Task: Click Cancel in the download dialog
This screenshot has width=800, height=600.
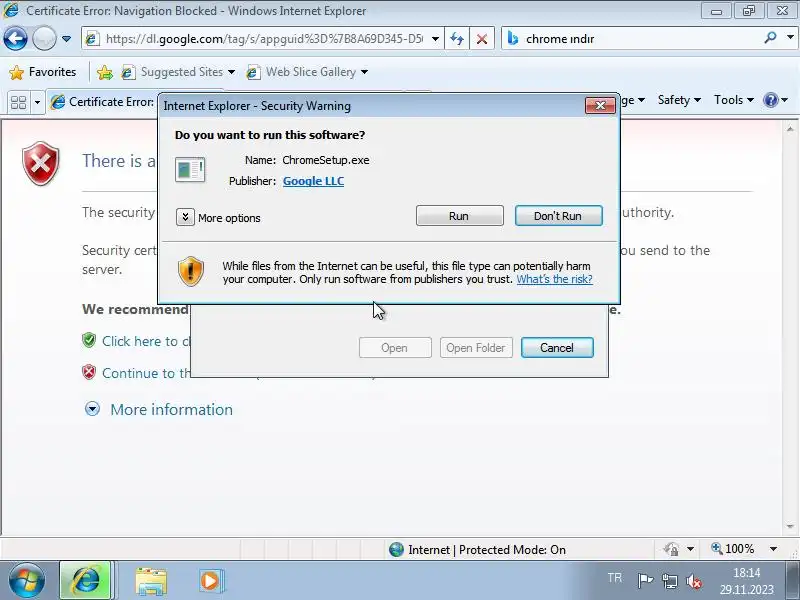Action: [557, 348]
